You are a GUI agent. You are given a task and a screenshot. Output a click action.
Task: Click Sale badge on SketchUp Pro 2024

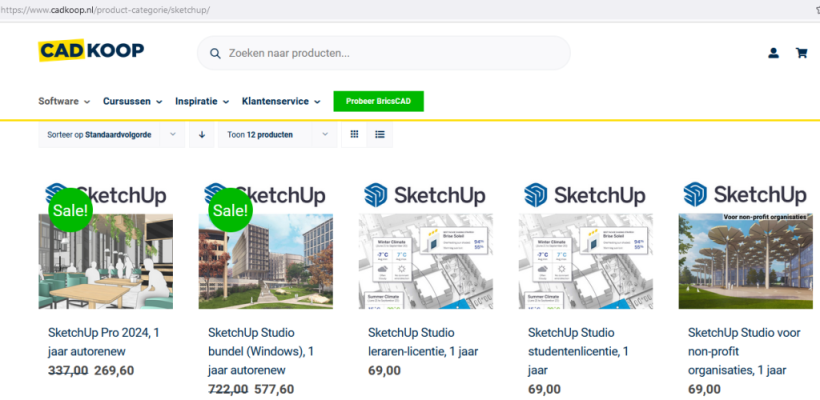pyautogui.click(x=71, y=210)
